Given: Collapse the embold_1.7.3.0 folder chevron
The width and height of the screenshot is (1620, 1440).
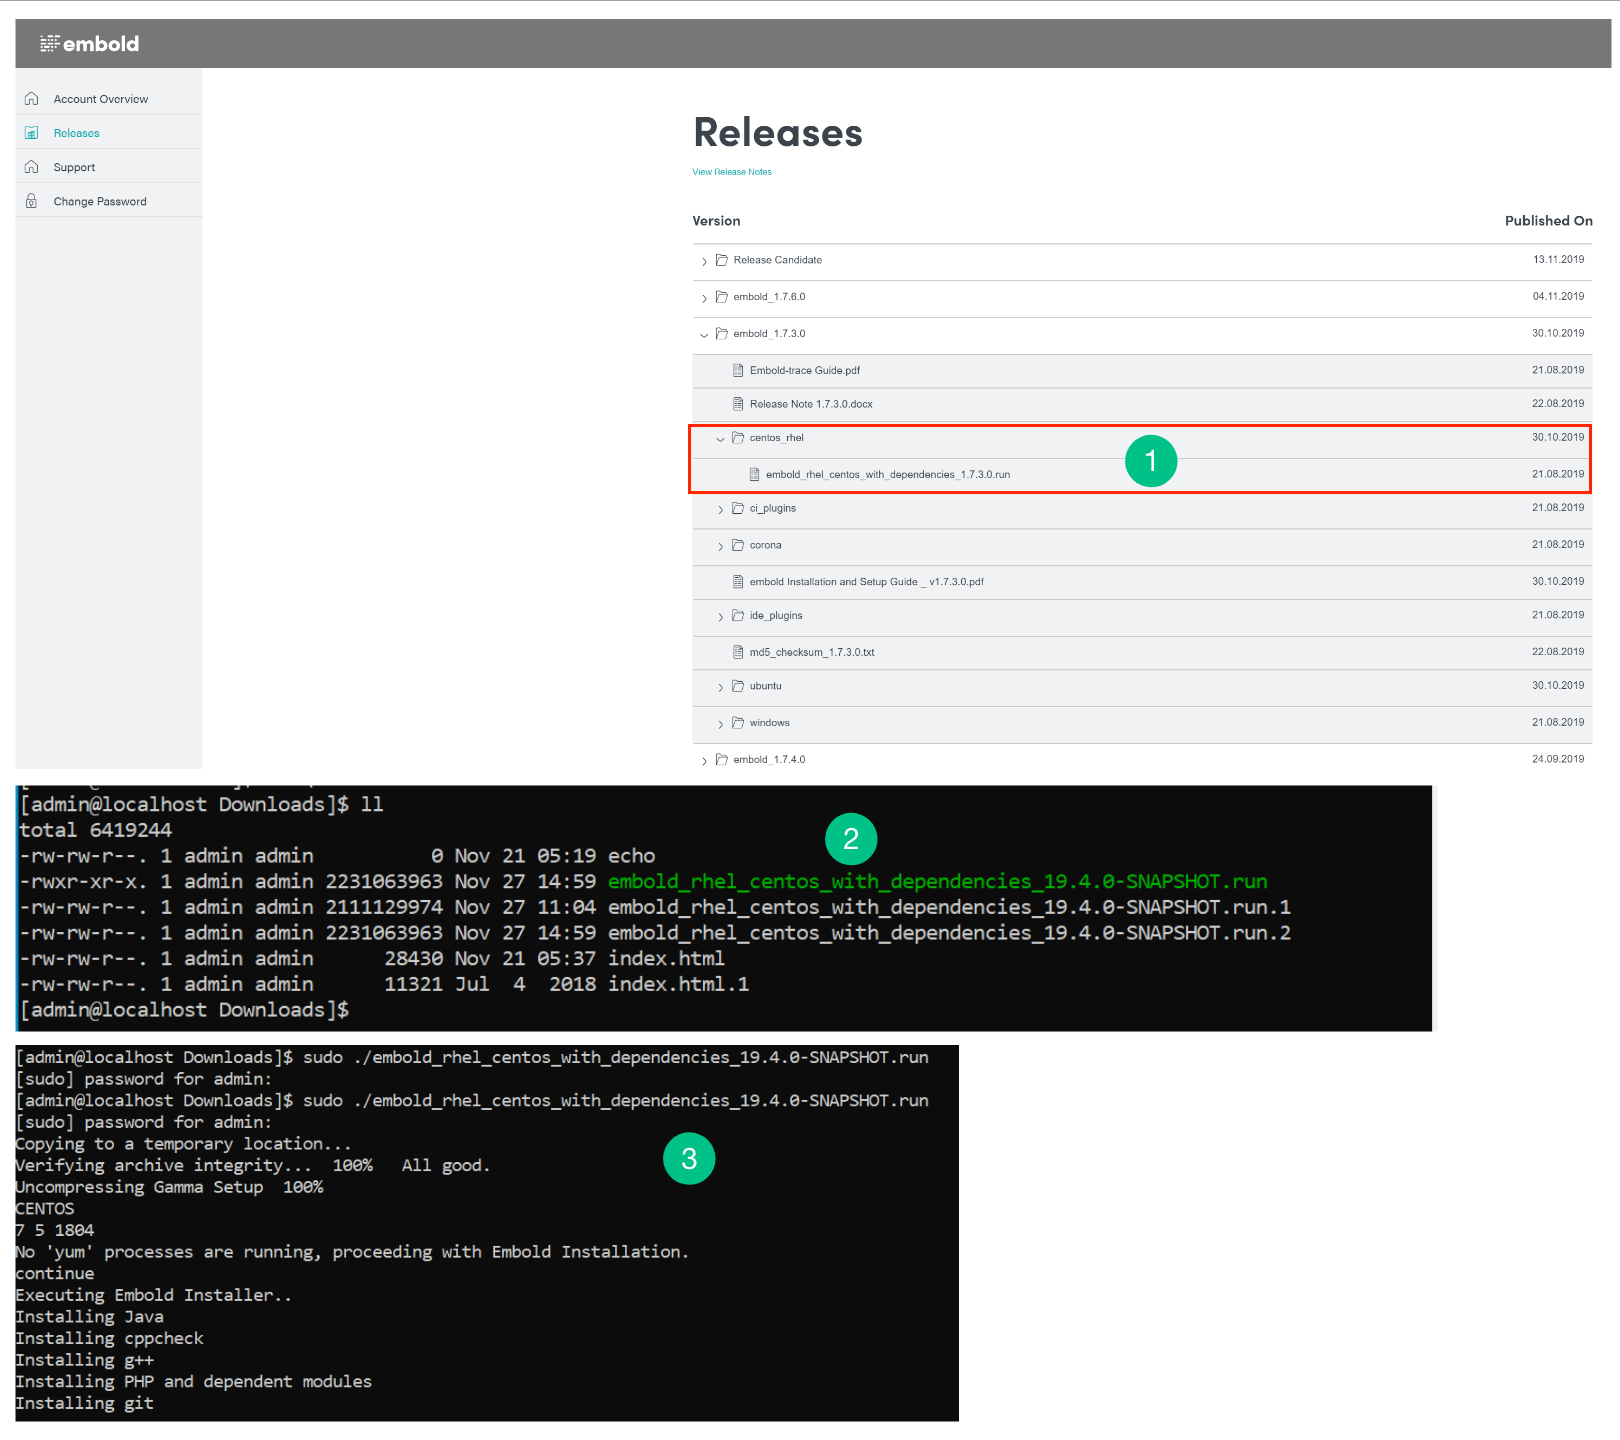Looking at the screenshot, I should click(704, 335).
